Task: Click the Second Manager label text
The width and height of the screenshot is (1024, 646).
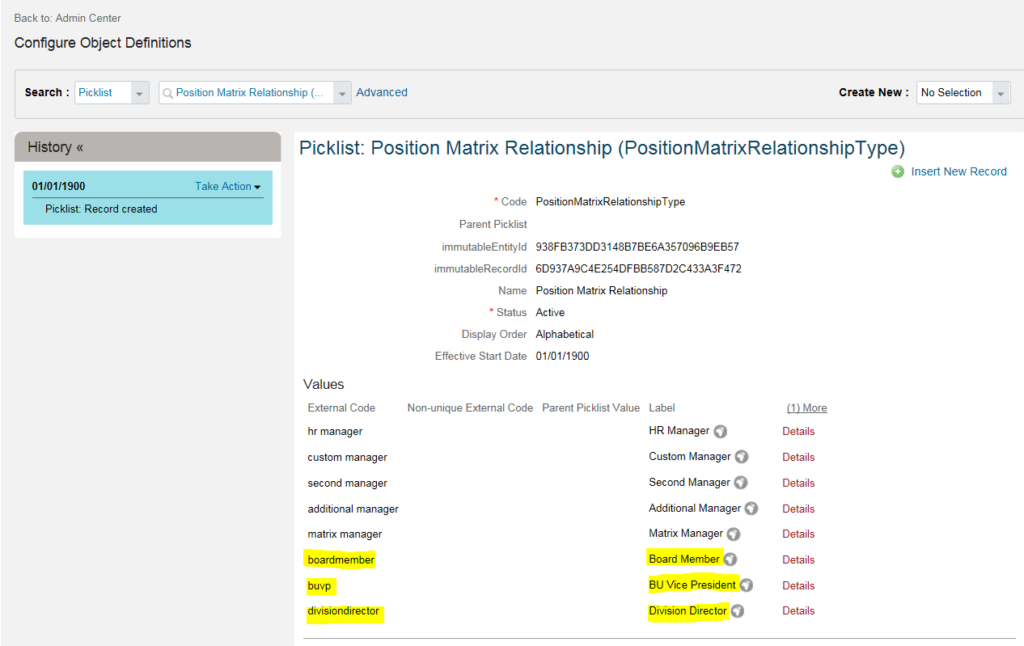Action: [689, 482]
